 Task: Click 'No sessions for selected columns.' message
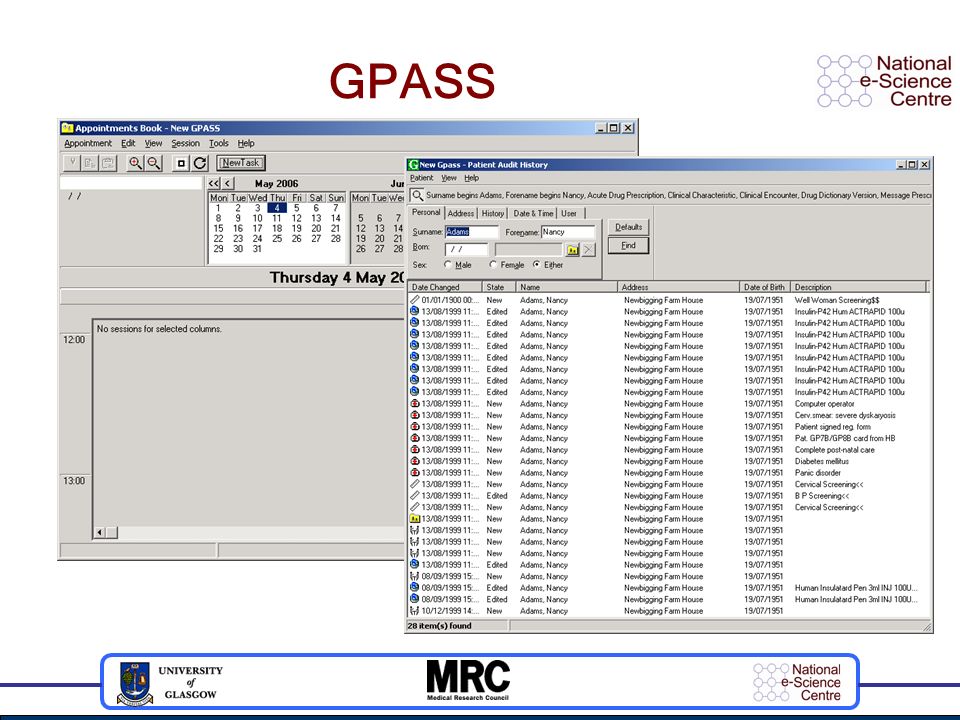coord(159,329)
